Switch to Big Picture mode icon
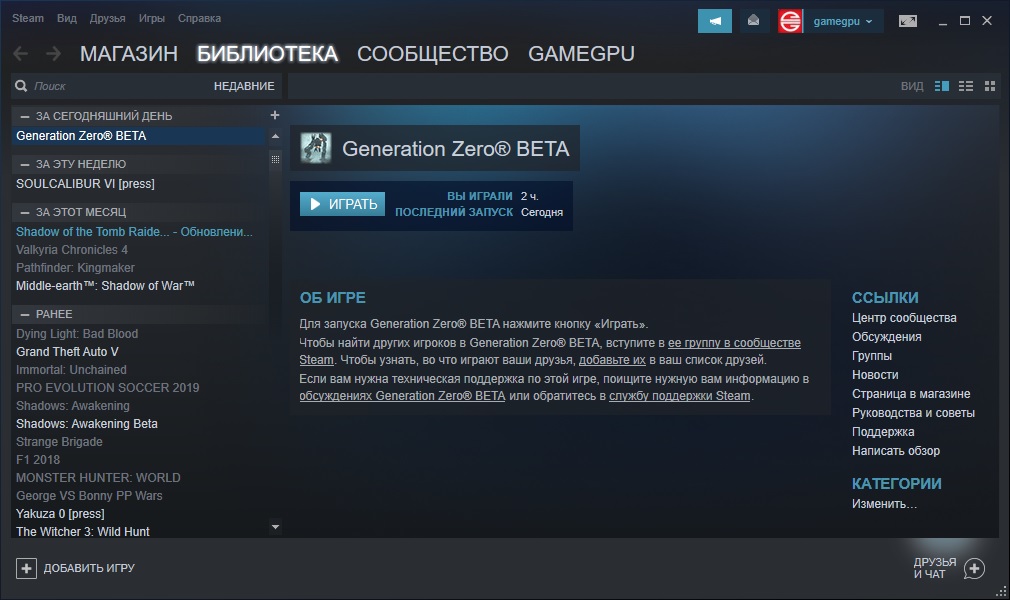Viewport: 1010px width, 600px height. [908, 21]
